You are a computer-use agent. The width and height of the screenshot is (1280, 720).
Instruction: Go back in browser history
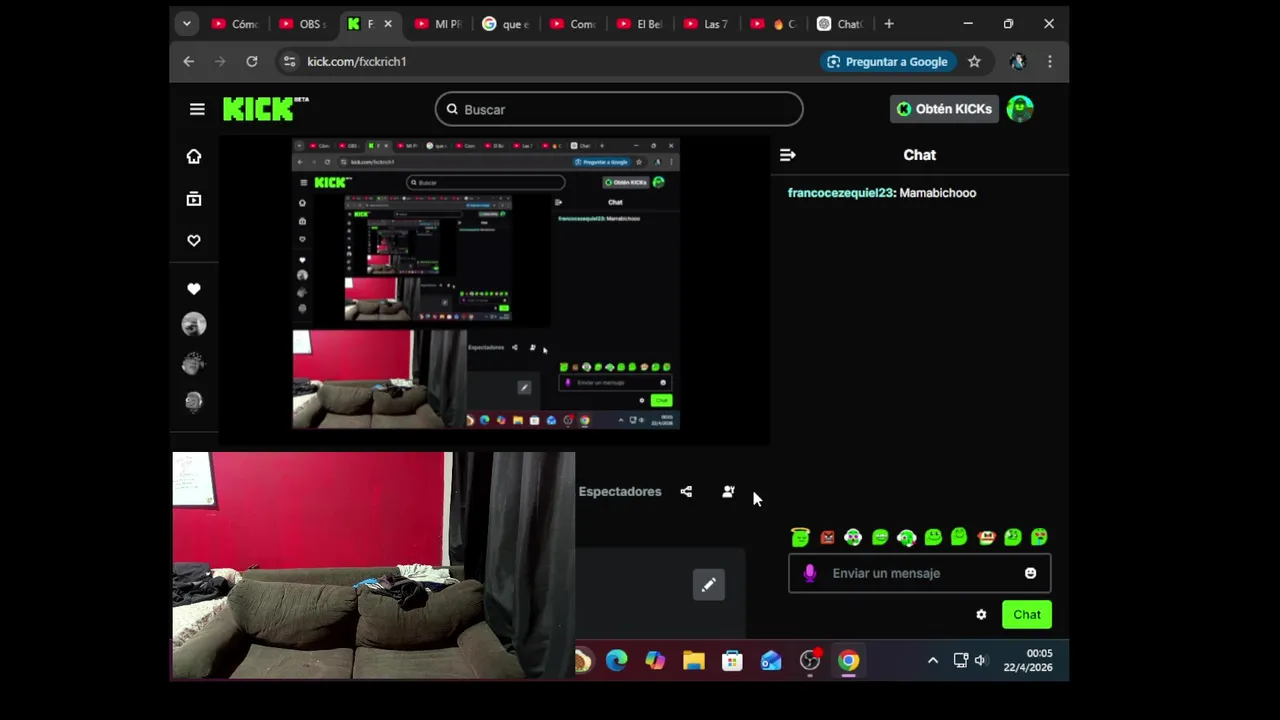(188, 61)
